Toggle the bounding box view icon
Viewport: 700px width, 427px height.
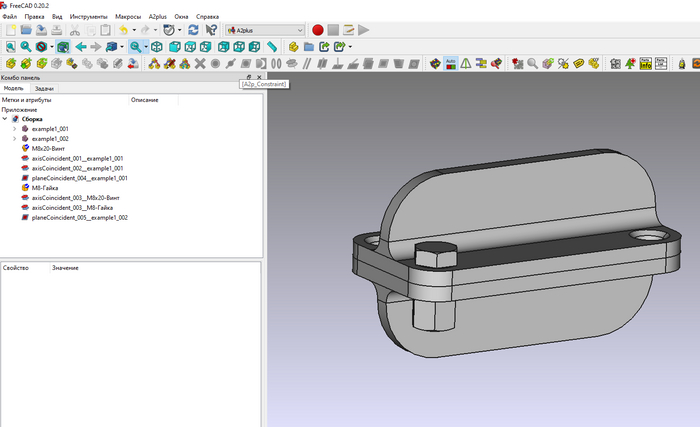[x=63, y=47]
